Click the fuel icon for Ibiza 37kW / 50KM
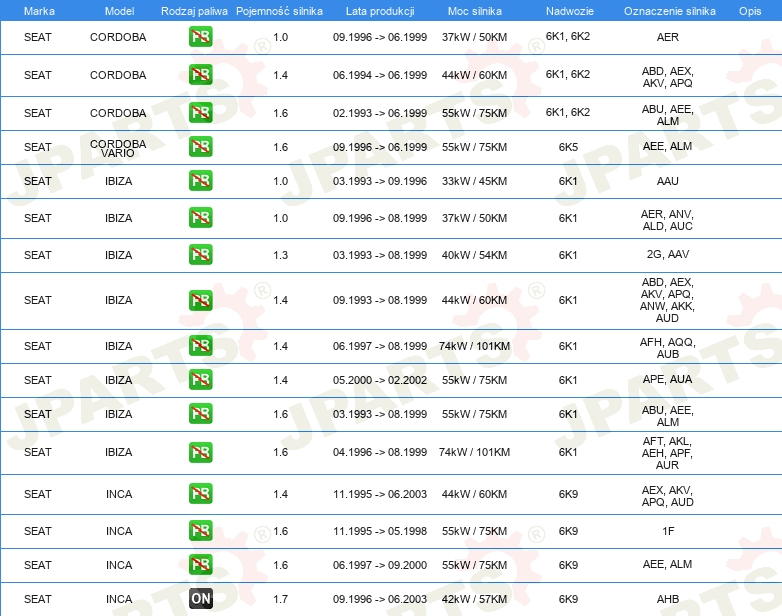The height and width of the screenshot is (616, 782). pyautogui.click(x=200, y=218)
